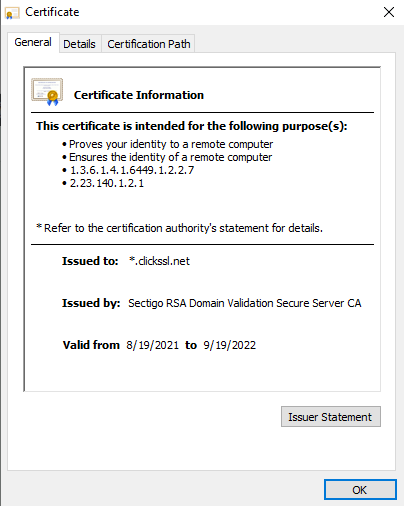The image size is (404, 506).
Task: Click the Certificate window title text
Action: coord(52,12)
